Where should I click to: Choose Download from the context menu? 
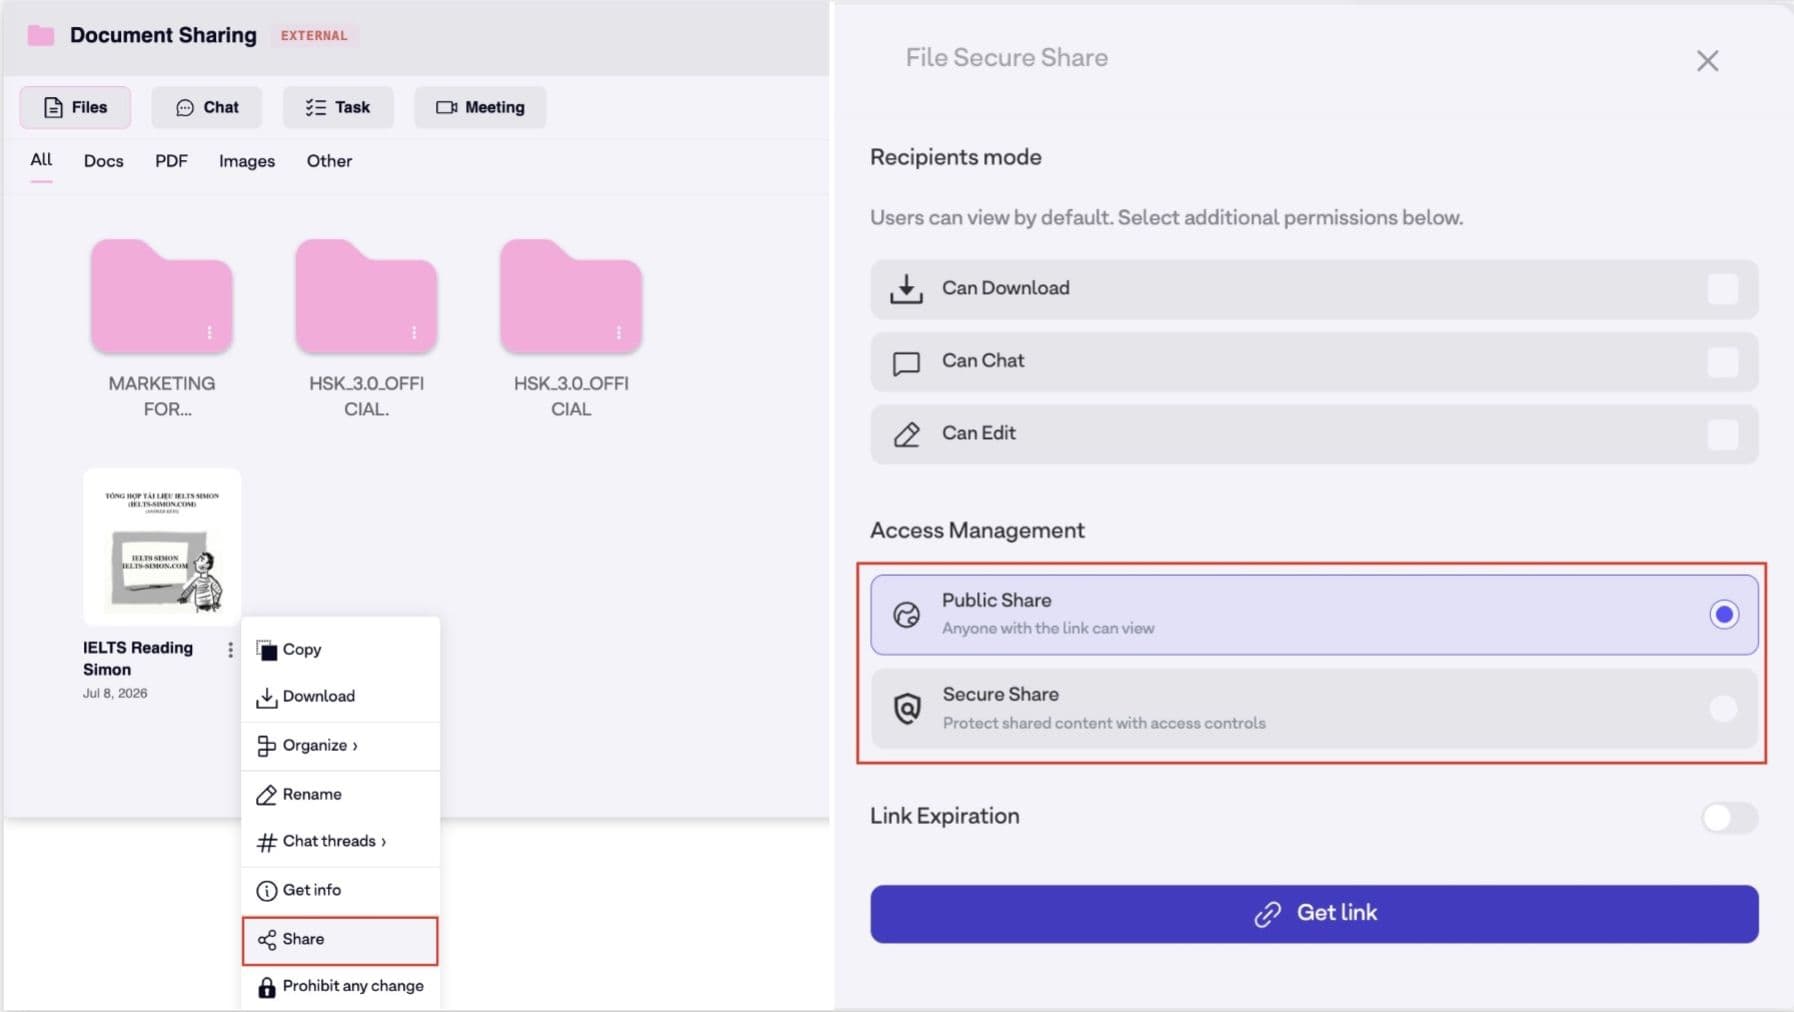point(340,696)
